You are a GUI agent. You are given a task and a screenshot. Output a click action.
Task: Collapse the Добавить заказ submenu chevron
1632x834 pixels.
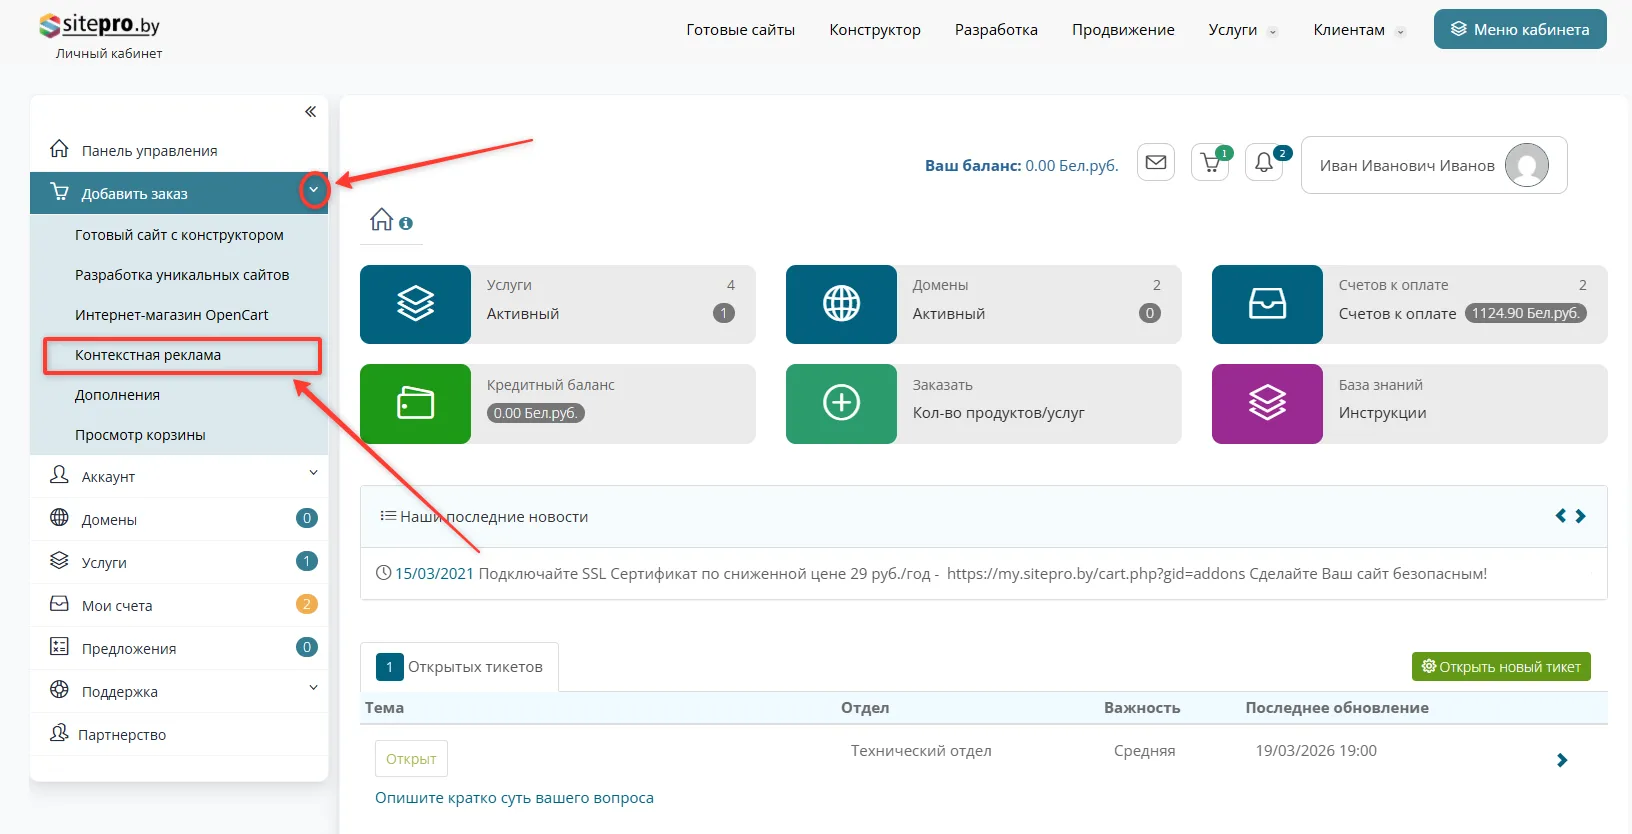314,190
